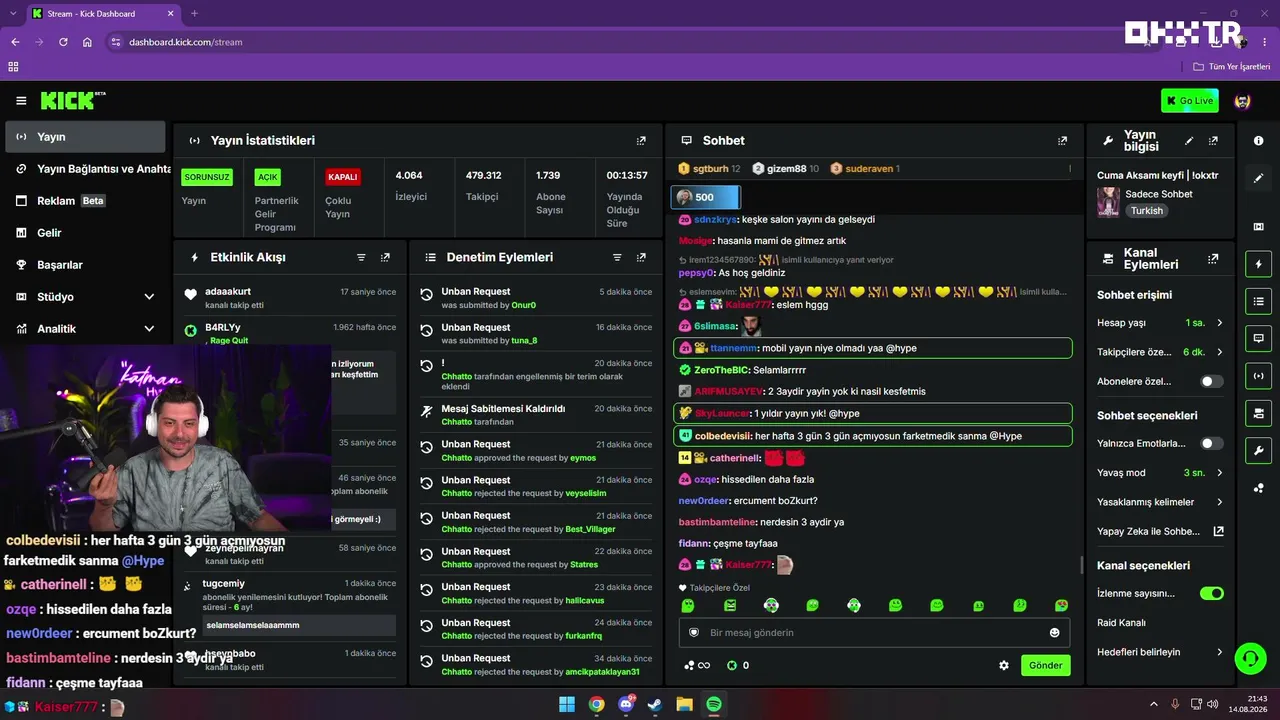The width and height of the screenshot is (1280, 720).
Task: Click the three-dots icon at the right rail bottom
Action: coord(1258,488)
